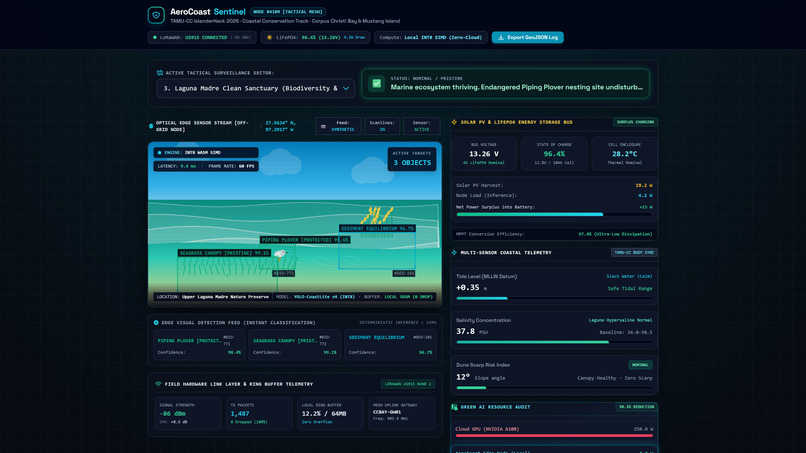Click the Seagrass Canopy detection card
This screenshot has width=806, height=453.
295,345
